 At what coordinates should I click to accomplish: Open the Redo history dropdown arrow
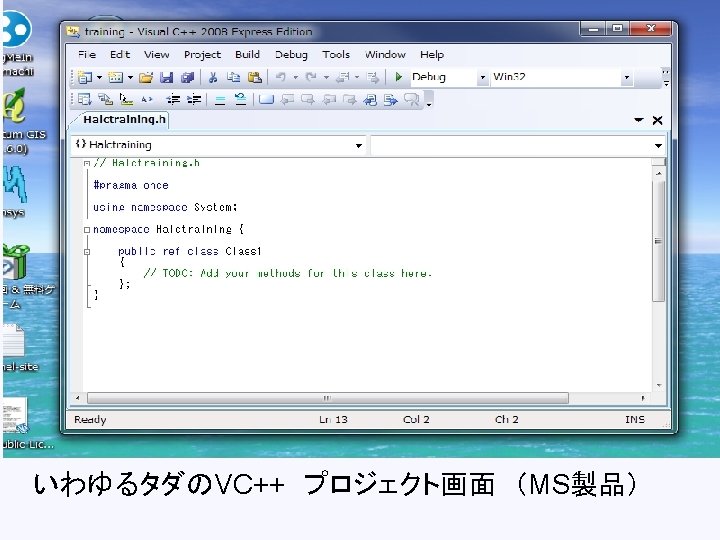[x=326, y=77]
